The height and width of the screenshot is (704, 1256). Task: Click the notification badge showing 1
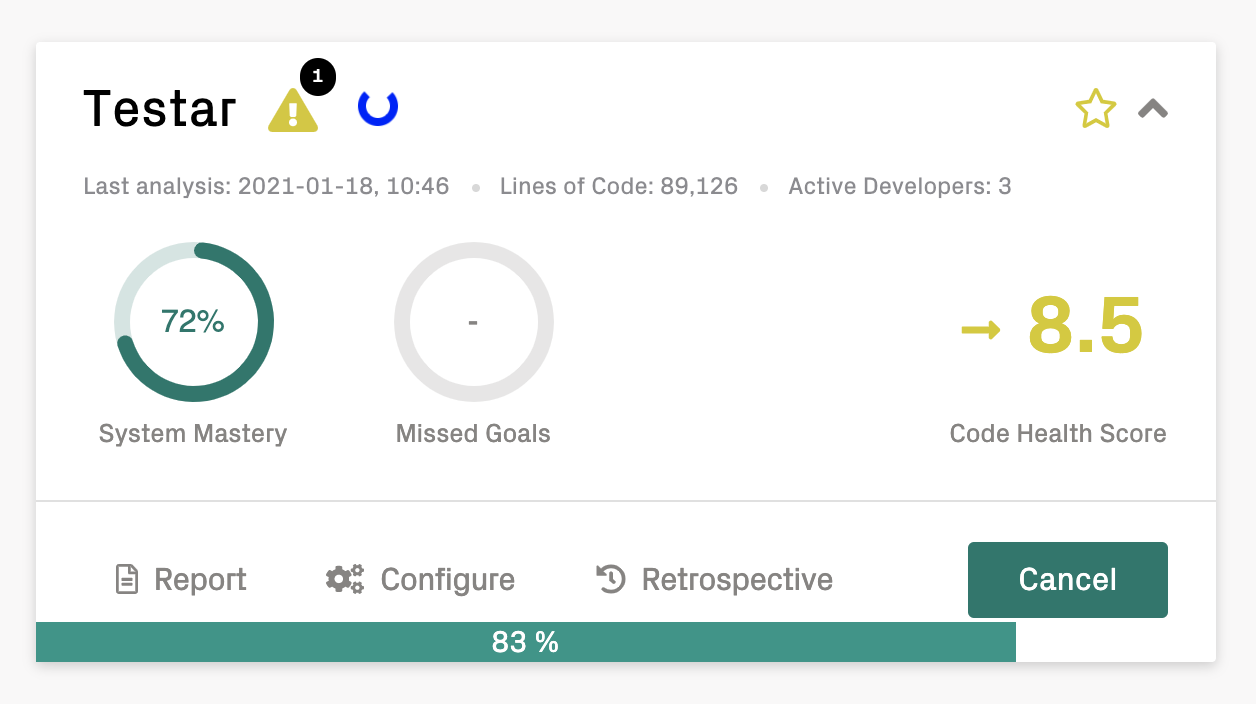[x=319, y=76]
